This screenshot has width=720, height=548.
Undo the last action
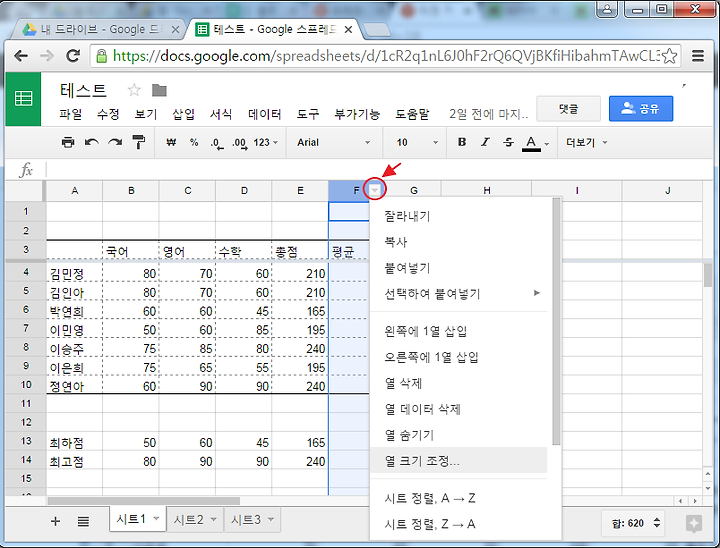92,142
